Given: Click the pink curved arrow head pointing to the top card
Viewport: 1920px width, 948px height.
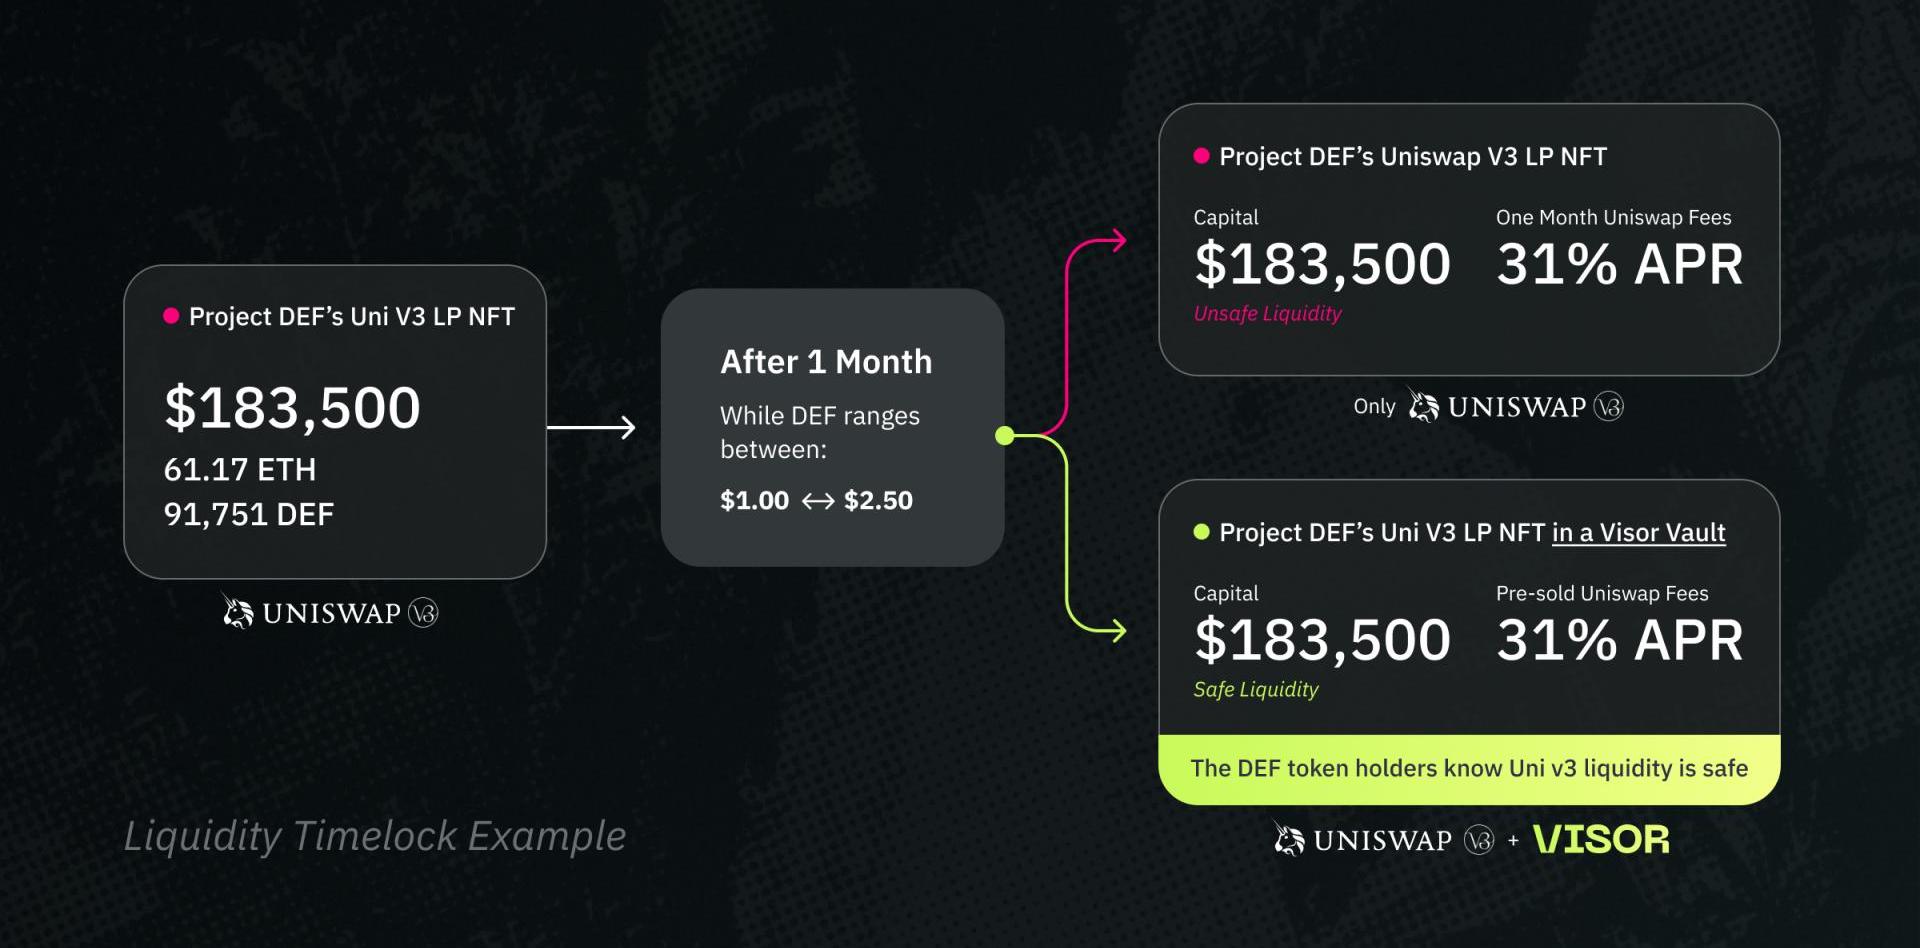Looking at the screenshot, I should point(1118,240).
